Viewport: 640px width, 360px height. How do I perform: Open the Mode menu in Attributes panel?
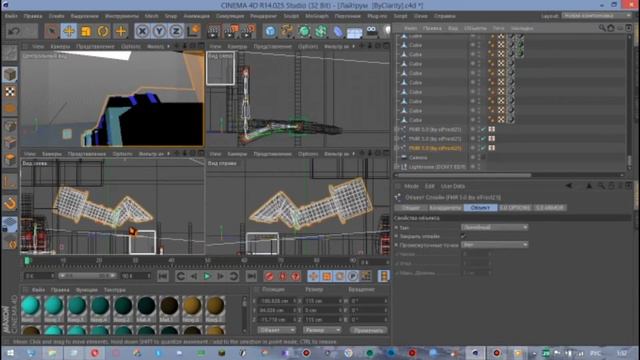(411, 186)
